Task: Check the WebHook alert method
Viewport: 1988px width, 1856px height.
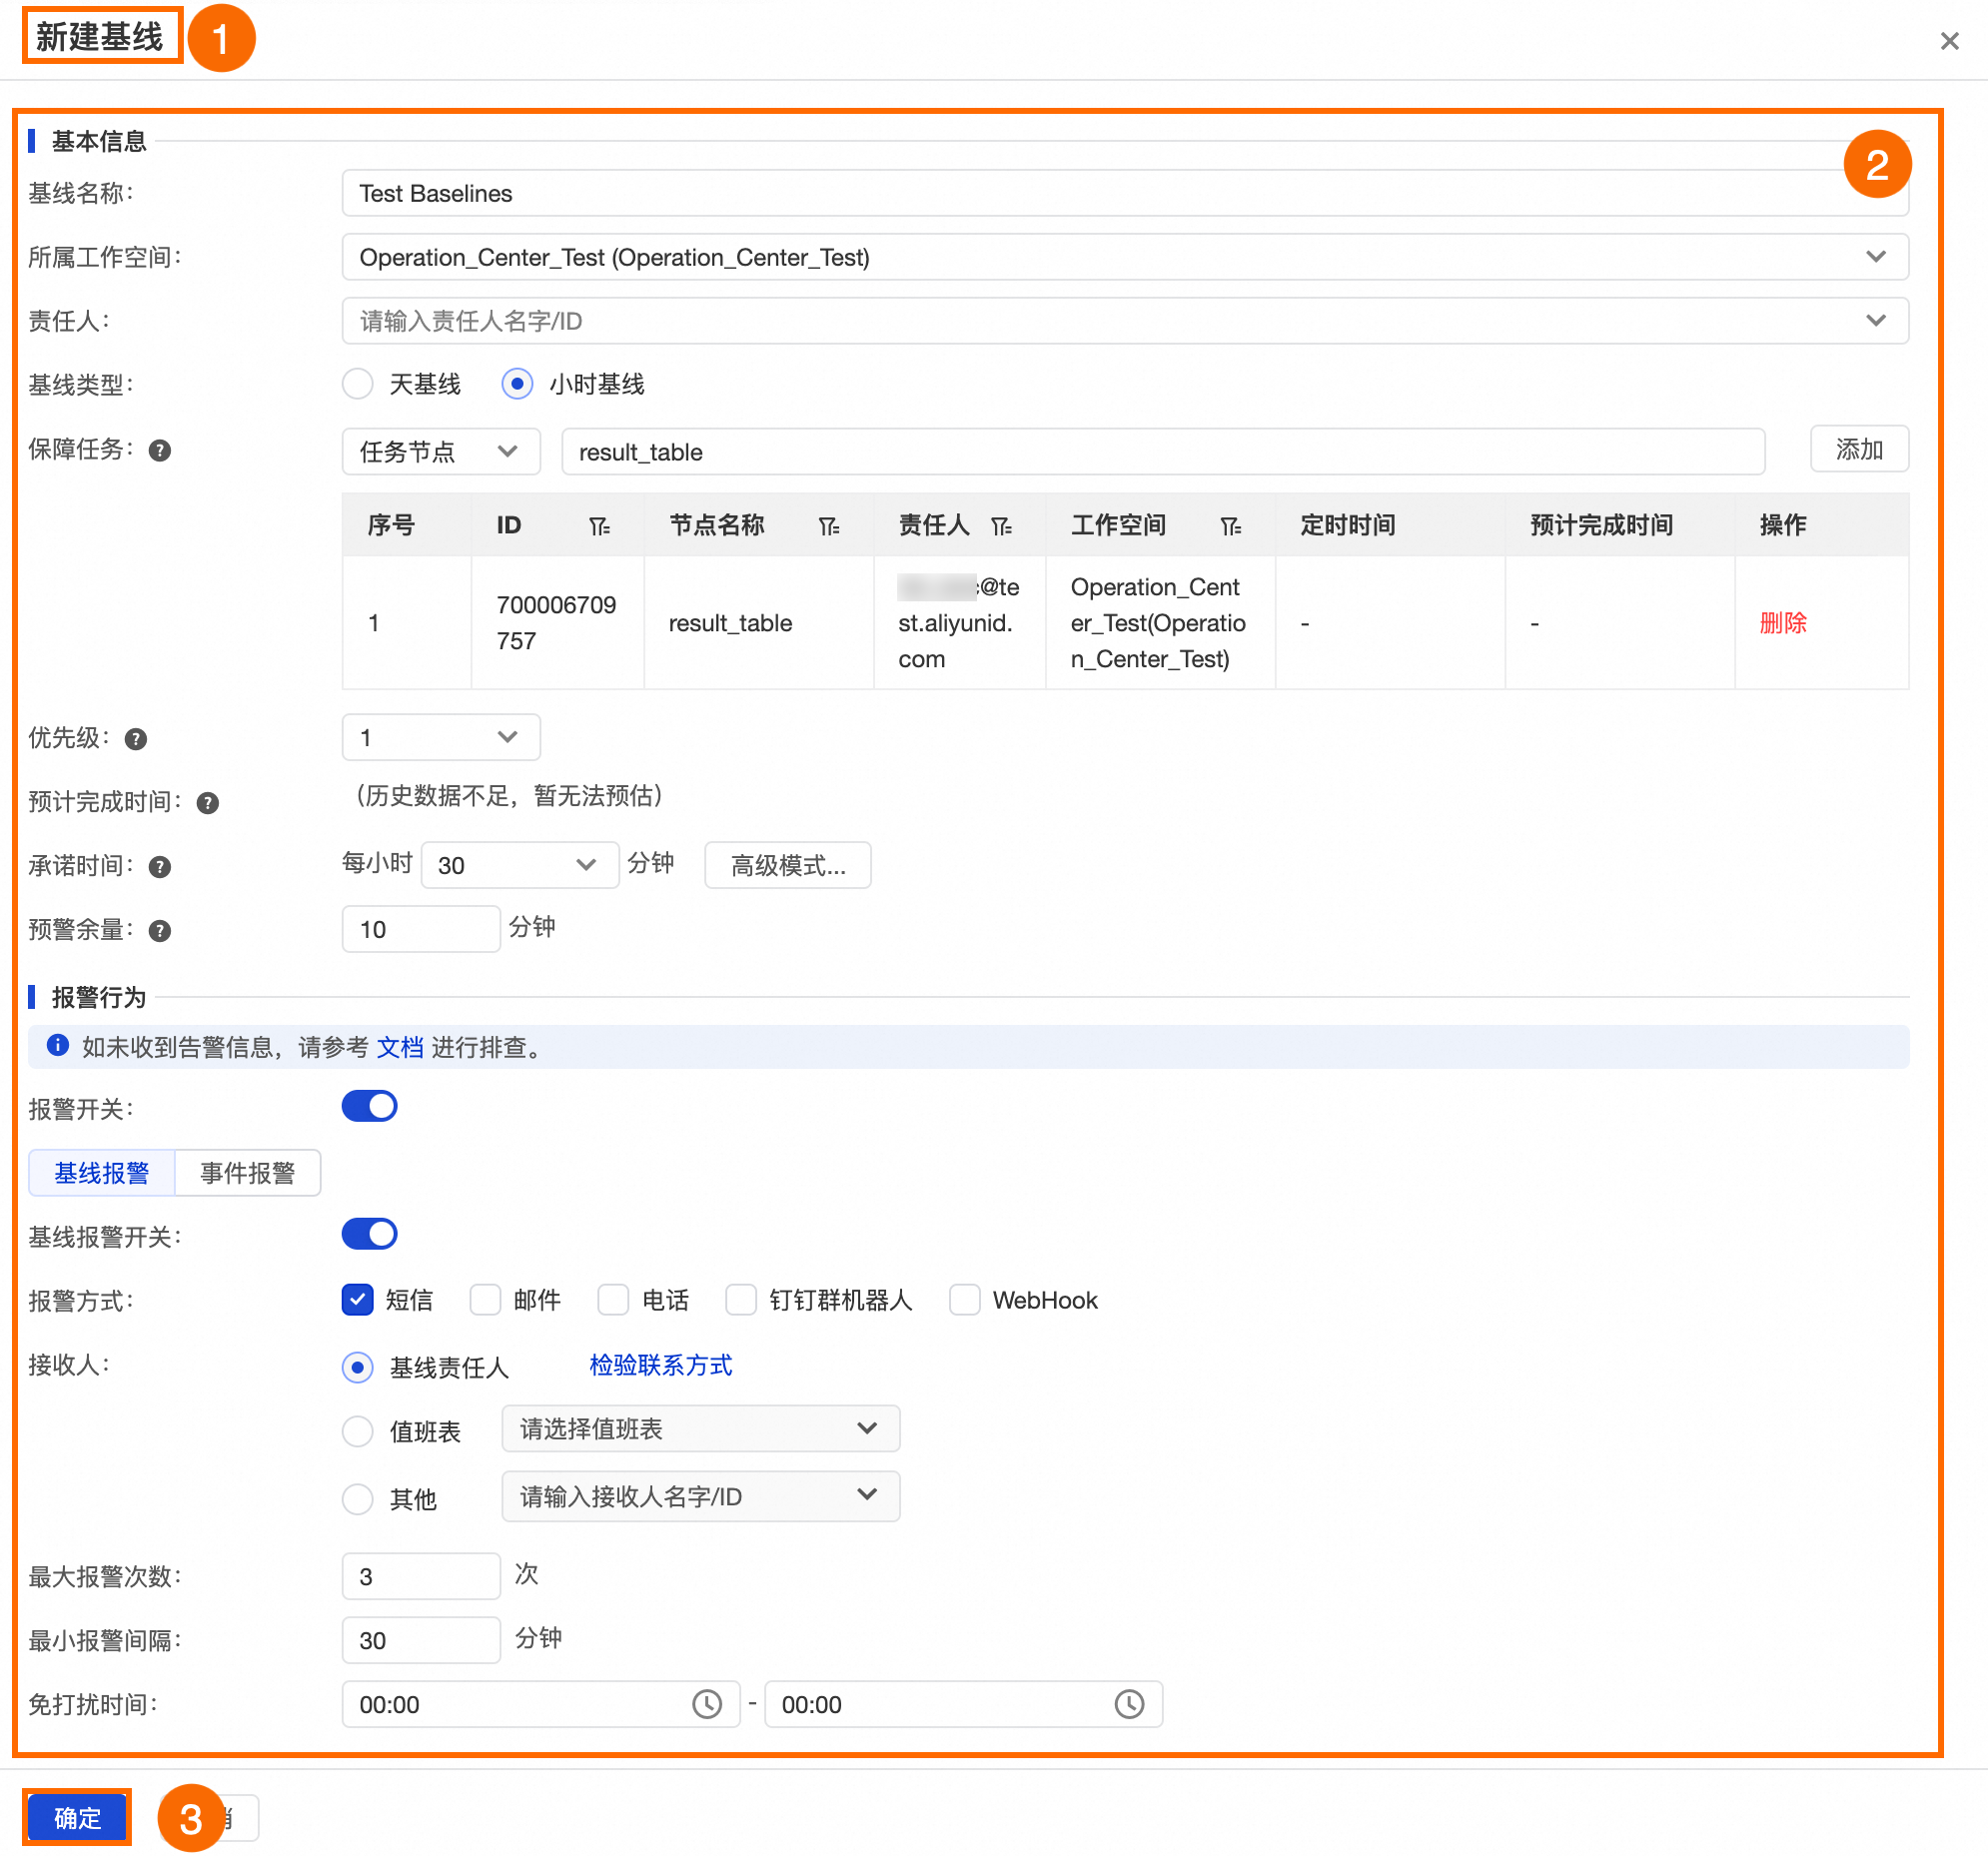Action: (x=965, y=1299)
